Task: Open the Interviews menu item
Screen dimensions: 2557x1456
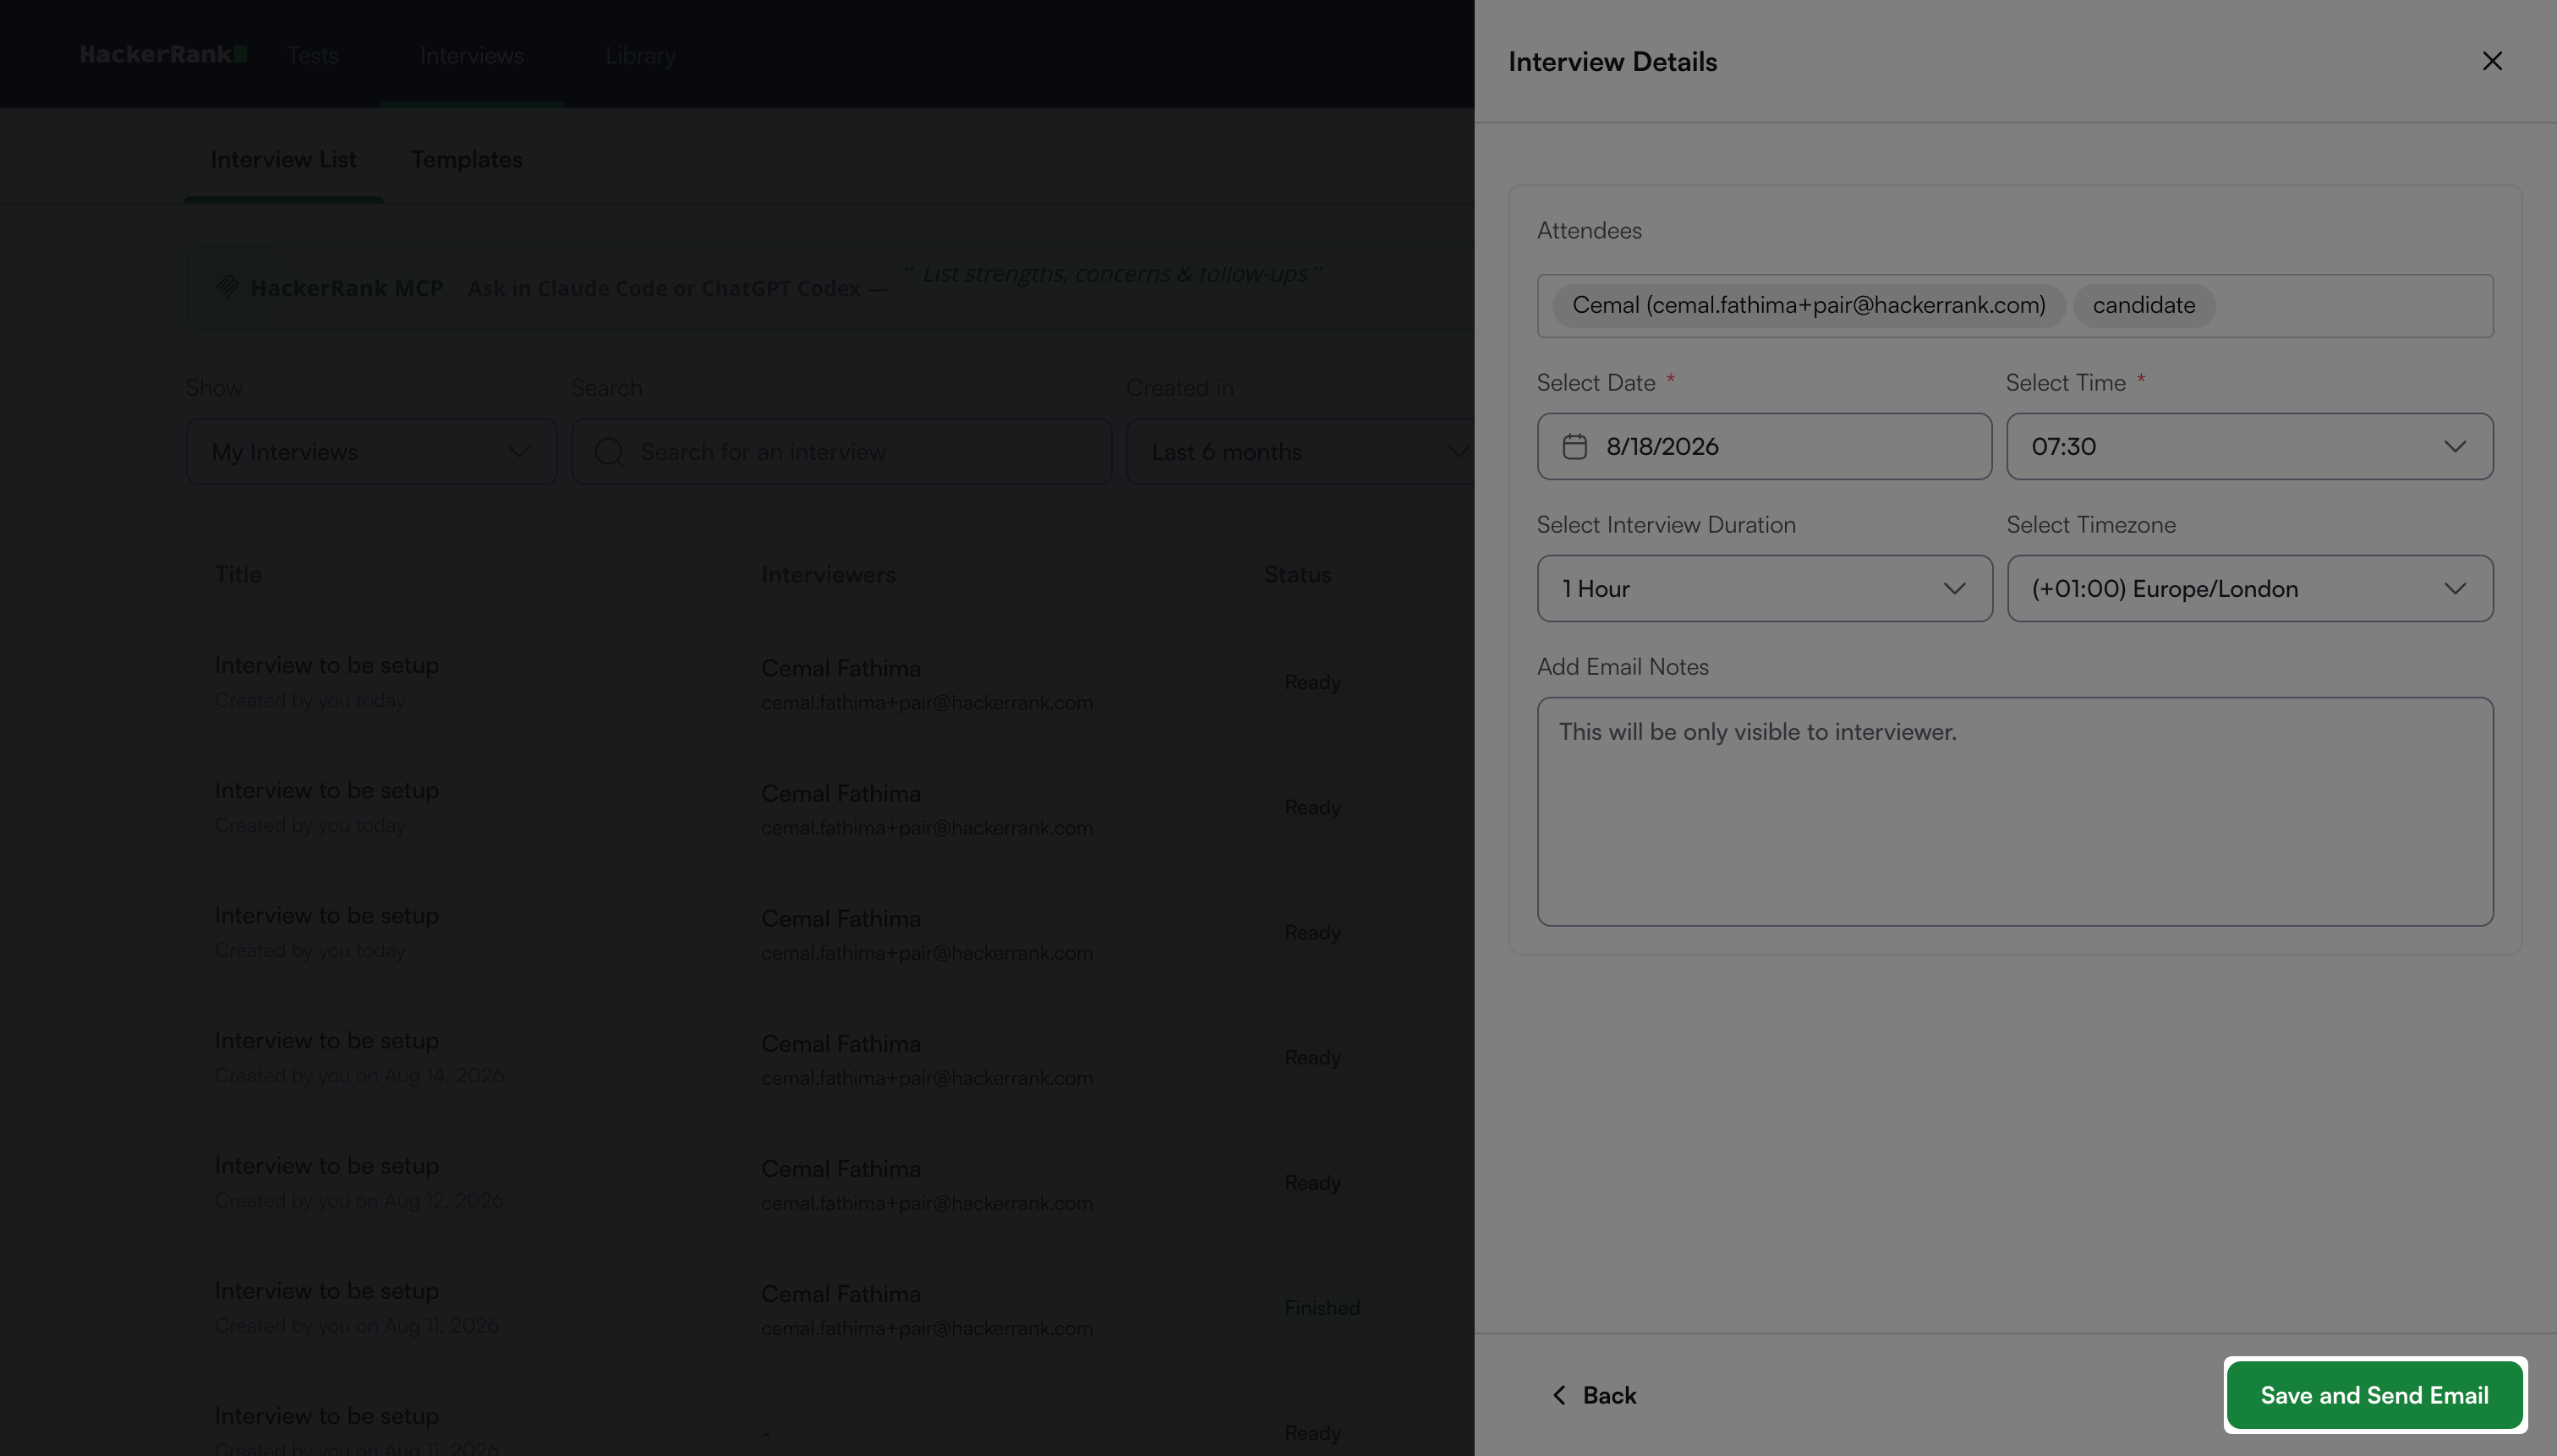Action: pyautogui.click(x=472, y=56)
